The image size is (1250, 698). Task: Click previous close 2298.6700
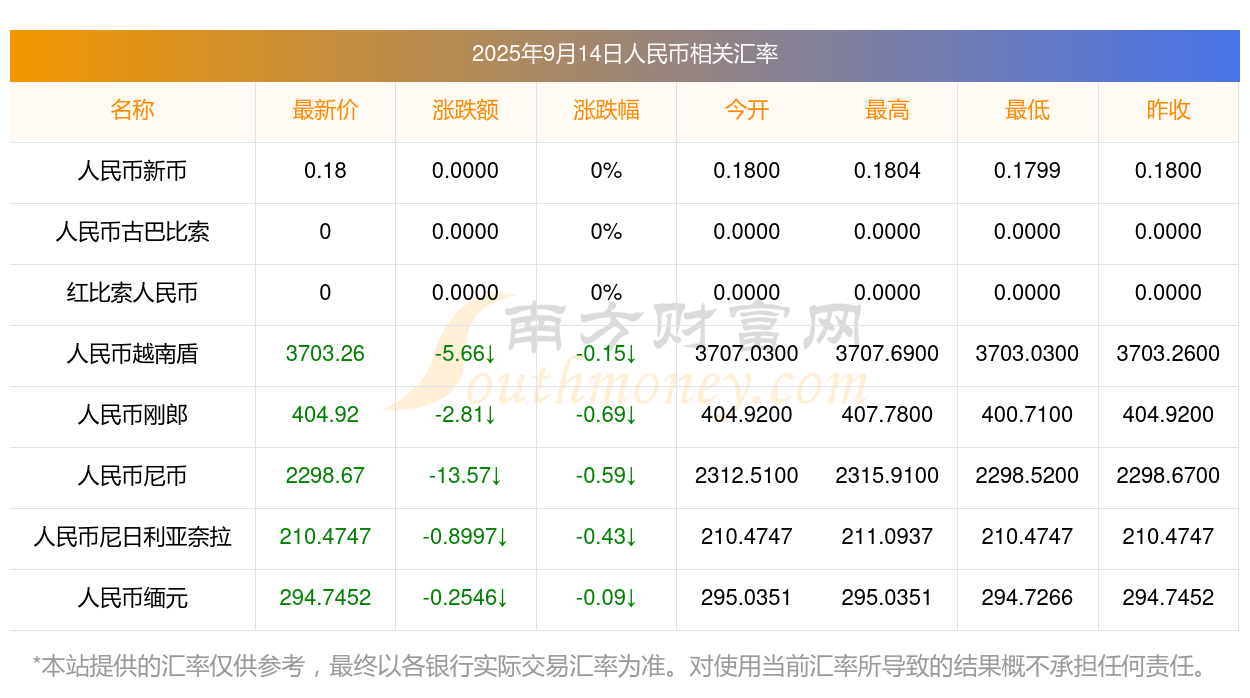tap(1168, 476)
